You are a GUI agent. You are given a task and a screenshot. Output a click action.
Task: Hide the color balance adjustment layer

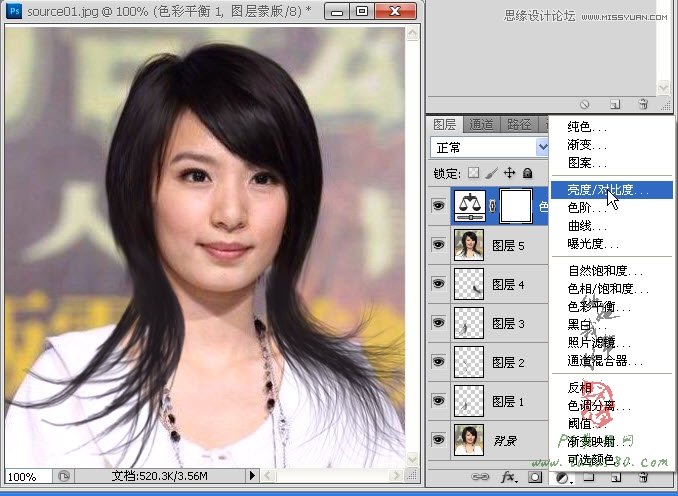(x=438, y=206)
